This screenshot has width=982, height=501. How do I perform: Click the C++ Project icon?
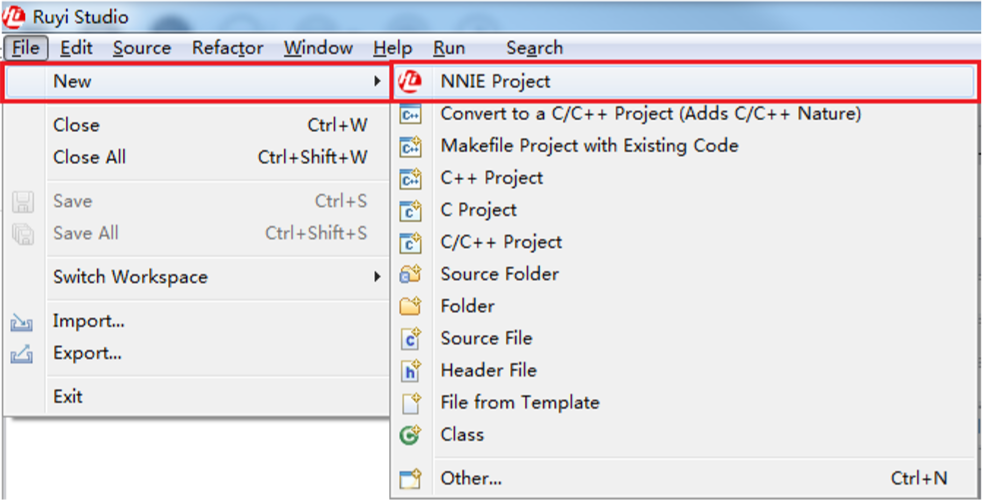(x=410, y=179)
